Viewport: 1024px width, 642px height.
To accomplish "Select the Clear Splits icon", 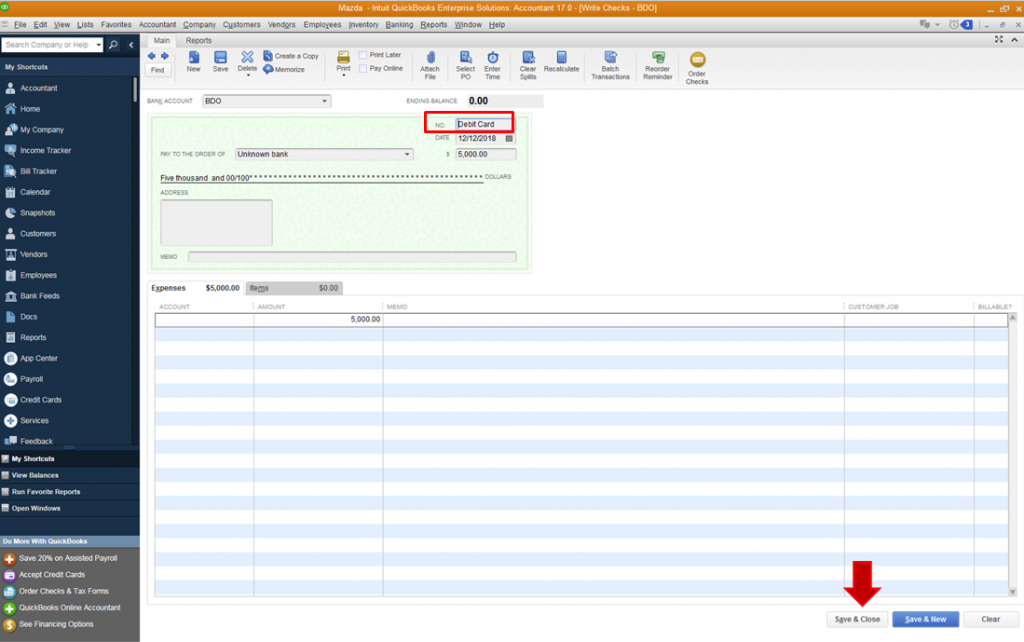I will click(528, 57).
